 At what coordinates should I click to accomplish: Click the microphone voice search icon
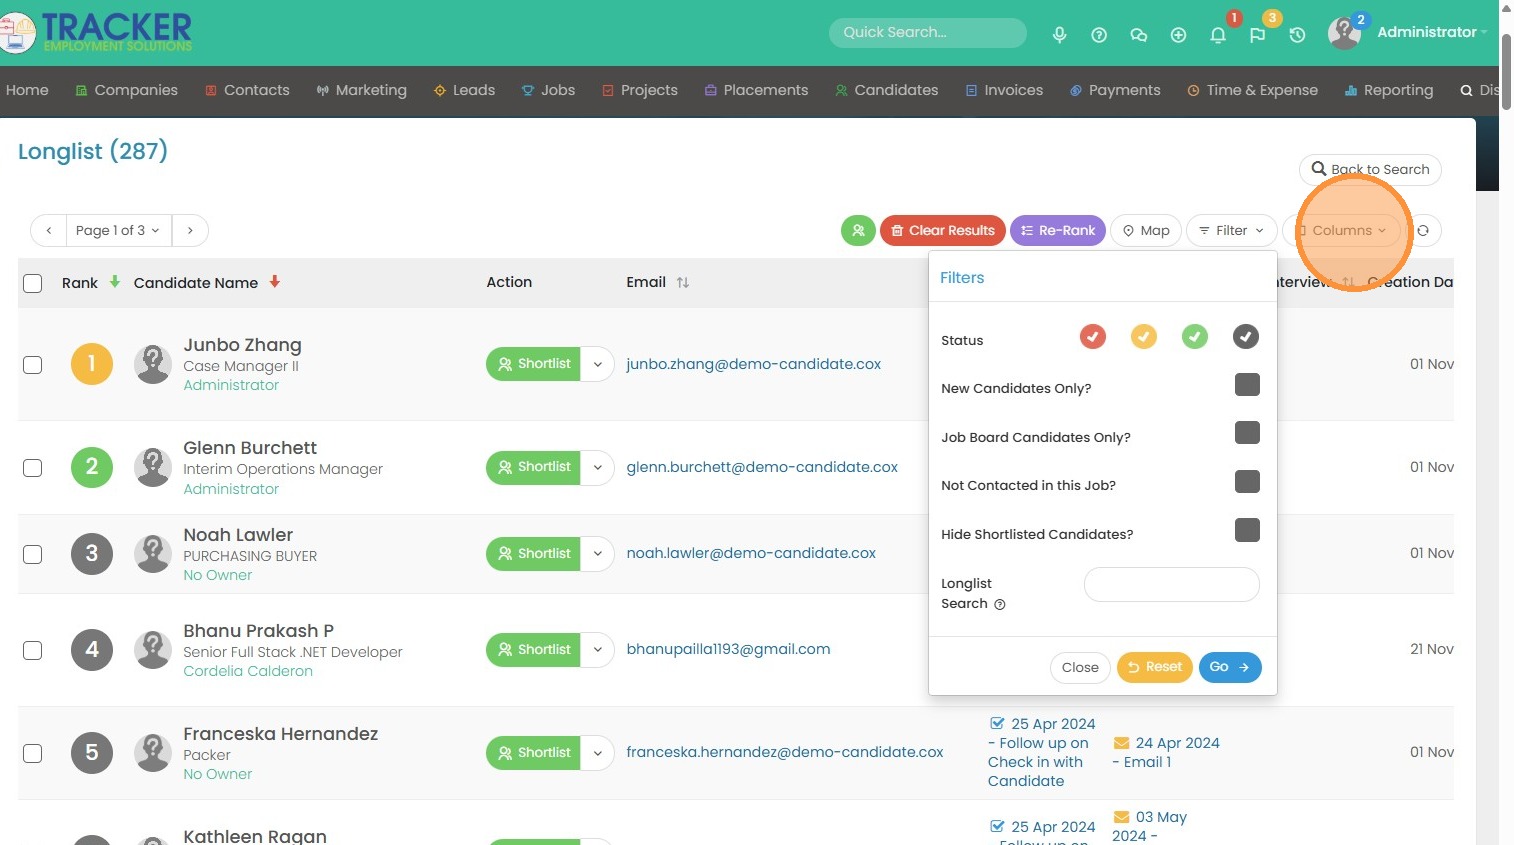pos(1059,35)
